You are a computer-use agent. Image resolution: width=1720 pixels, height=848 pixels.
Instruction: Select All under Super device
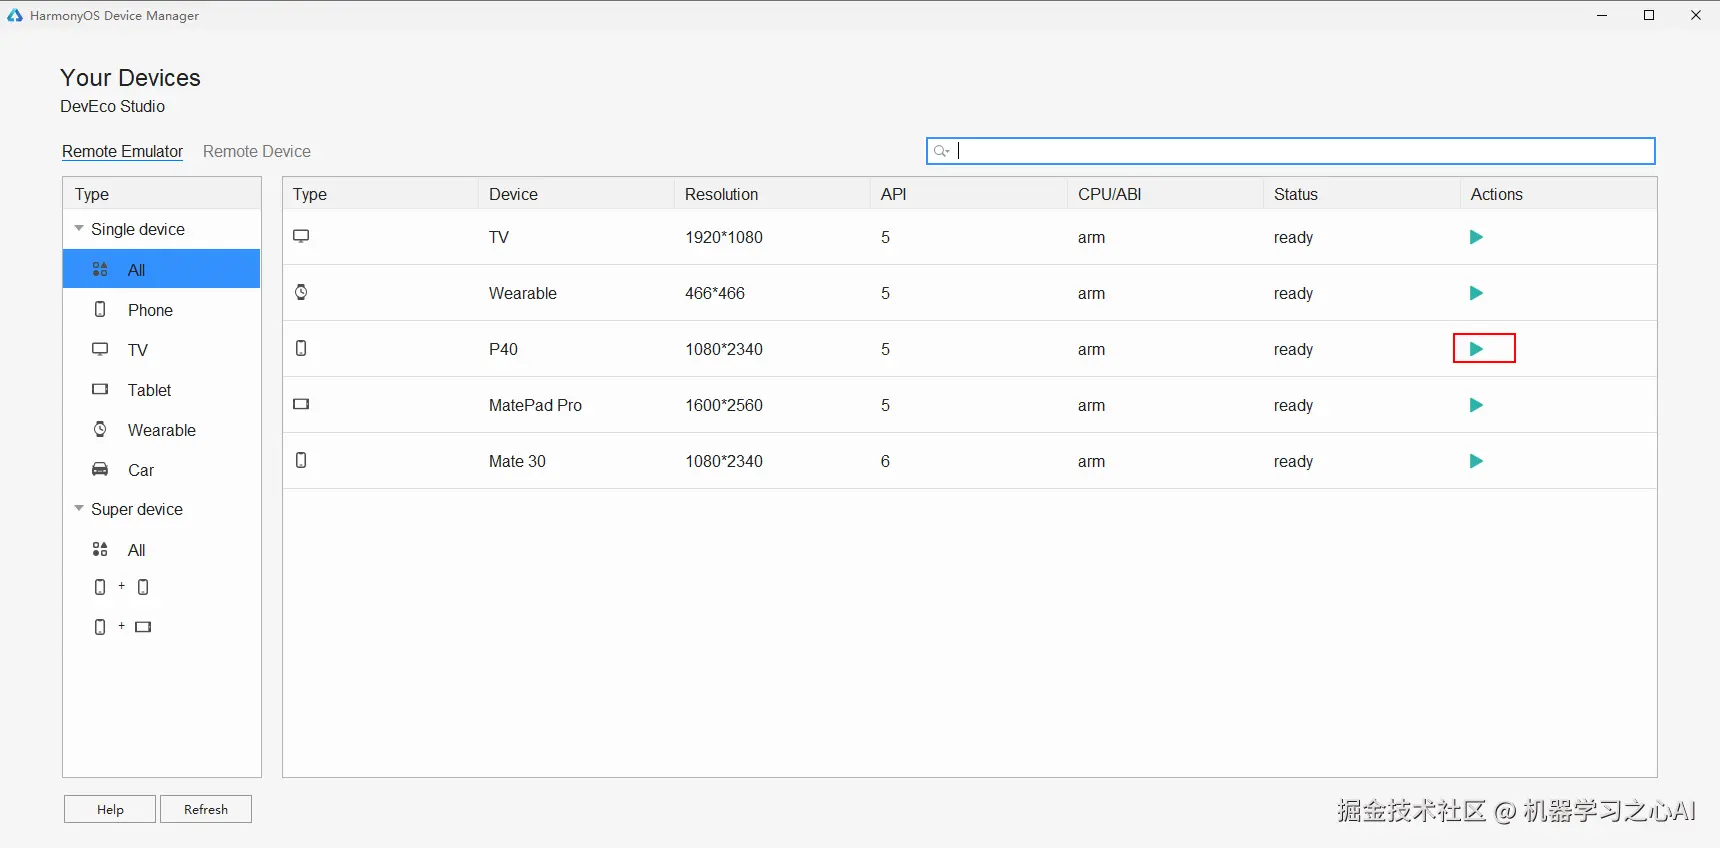pos(136,550)
